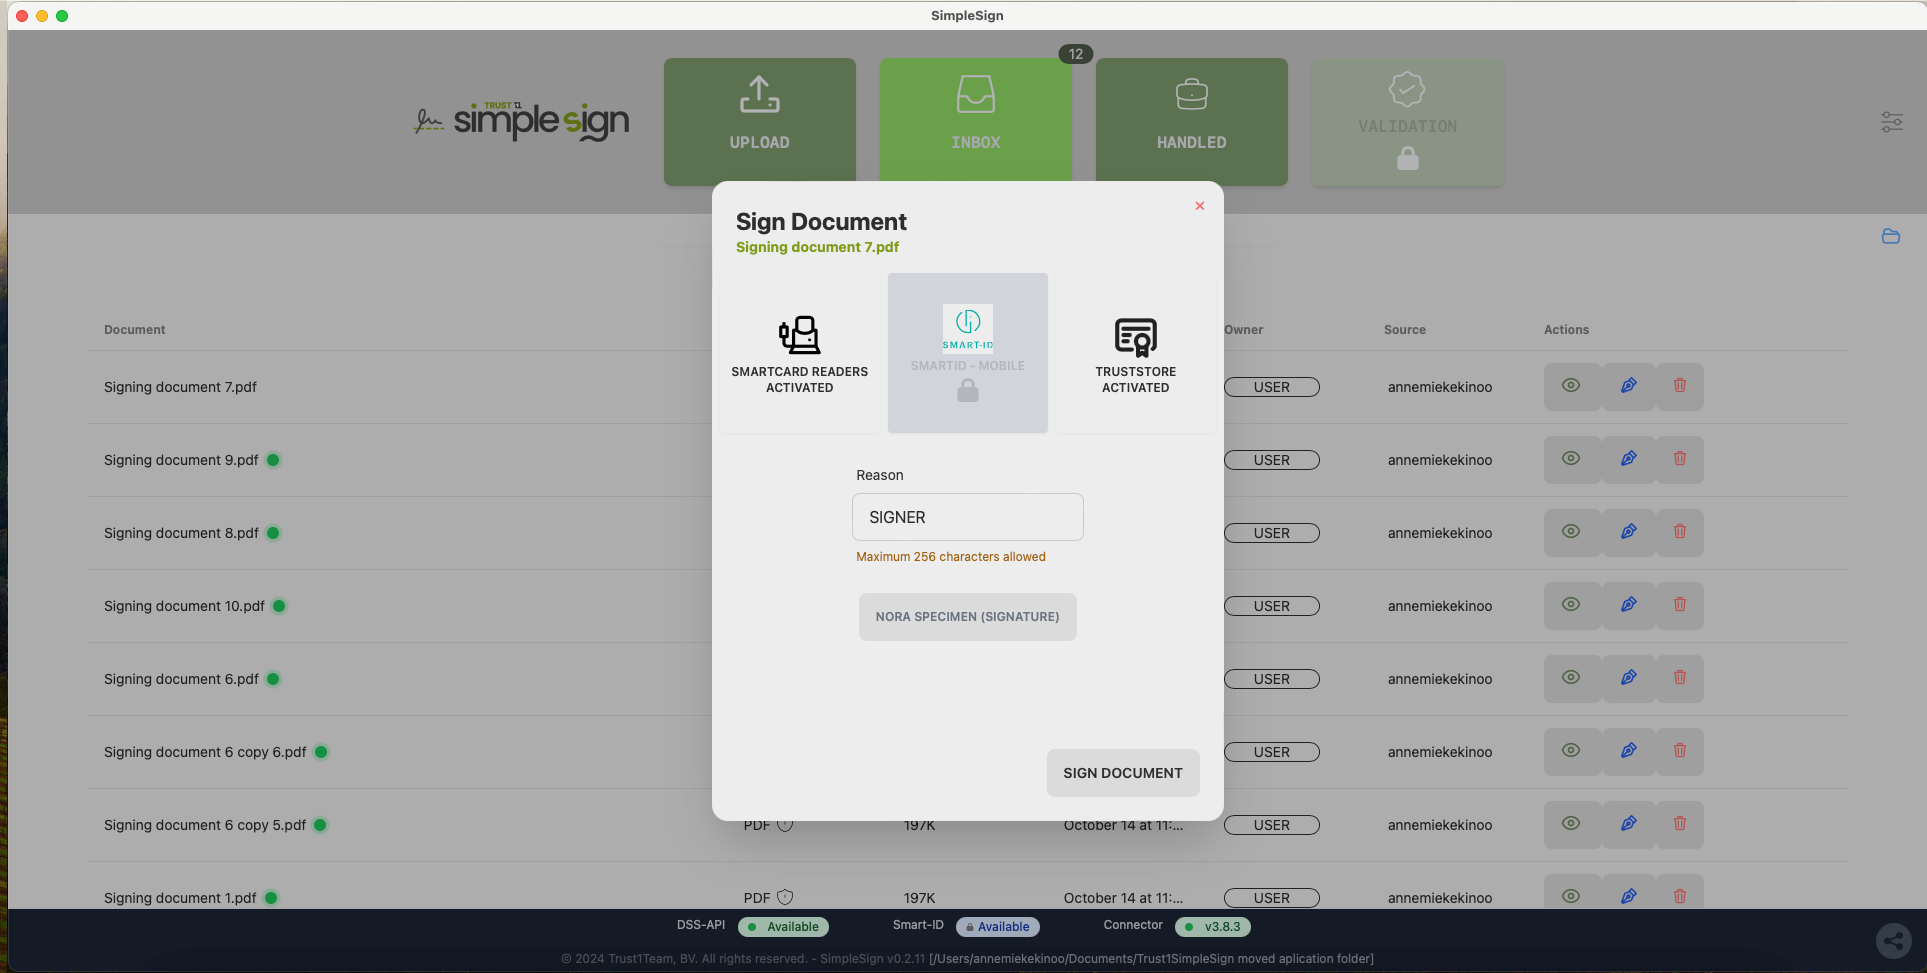Preview Signing document 6.pdf with eye icon

[x=1571, y=678]
